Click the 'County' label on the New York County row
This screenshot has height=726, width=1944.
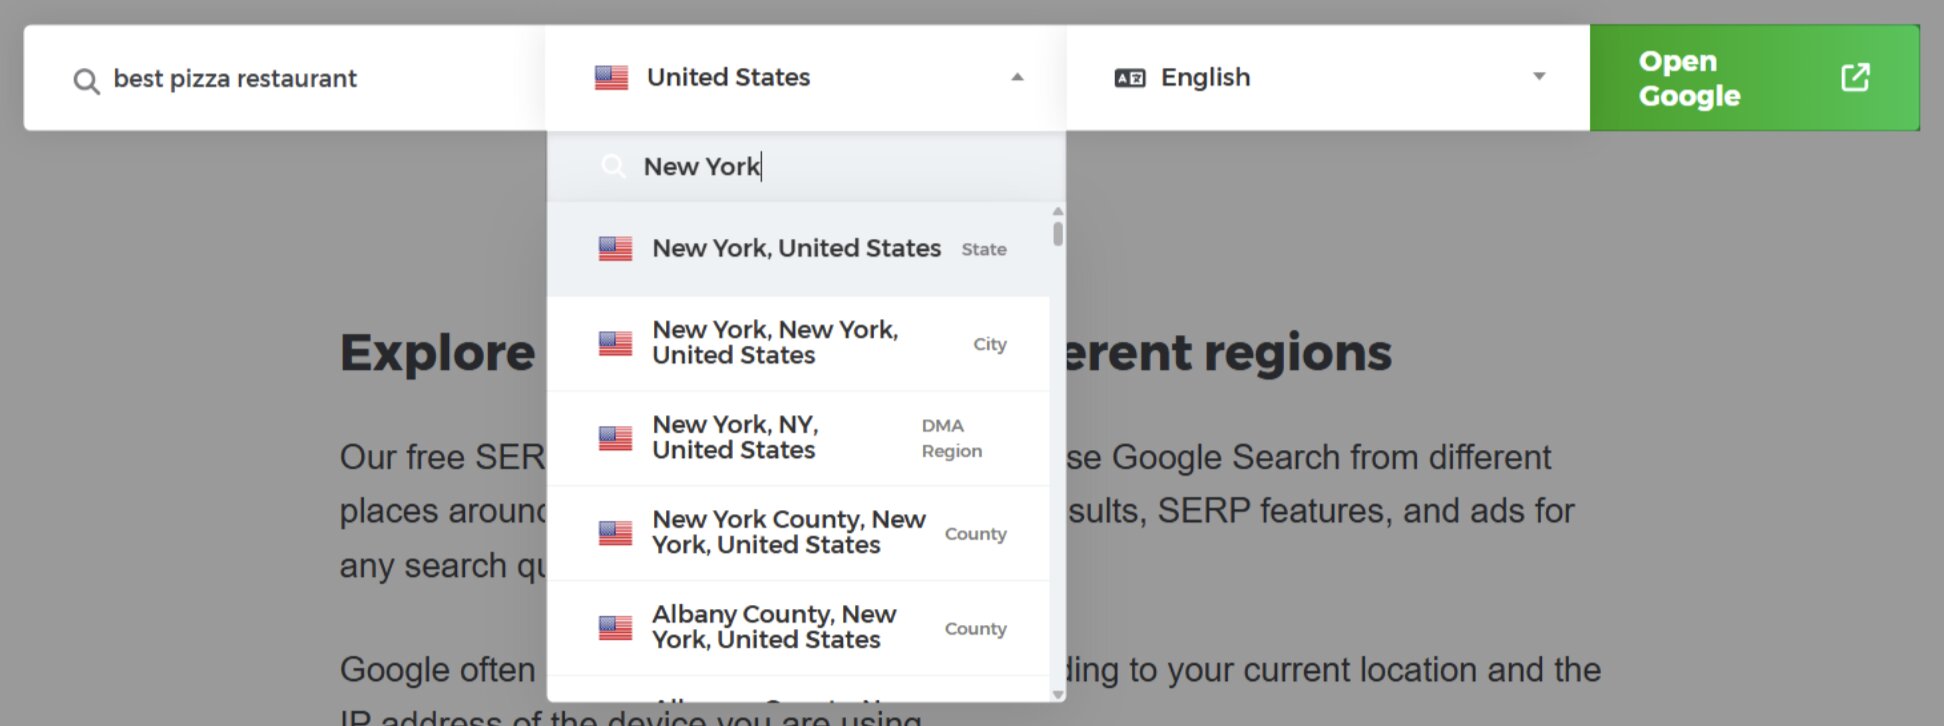(x=976, y=534)
